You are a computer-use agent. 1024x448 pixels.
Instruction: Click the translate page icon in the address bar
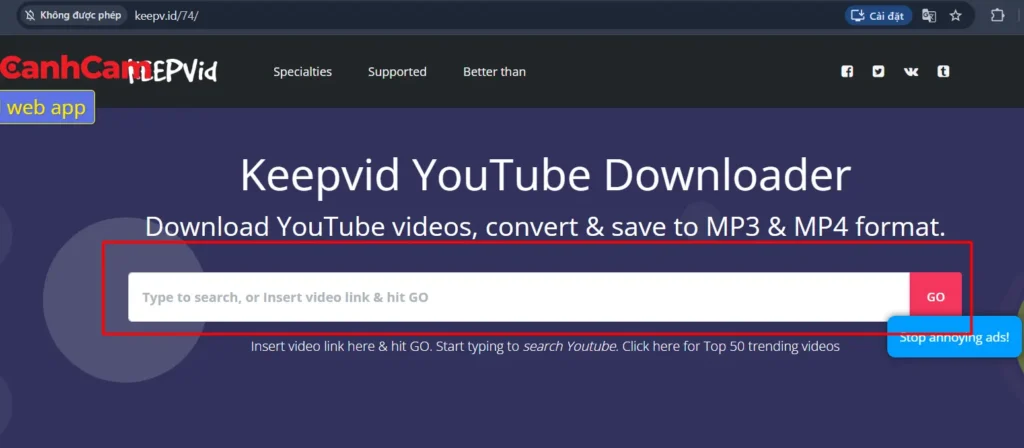[929, 16]
